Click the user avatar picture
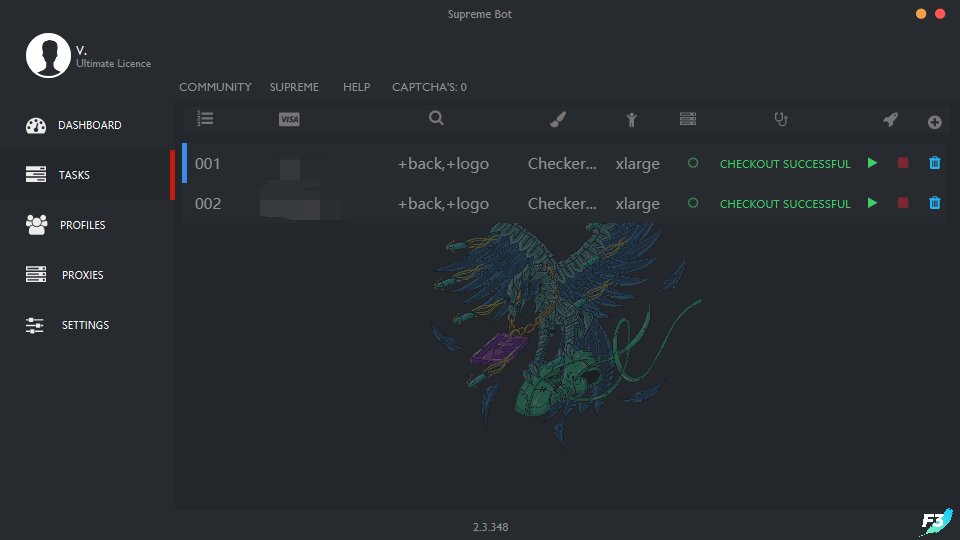960x540 pixels. click(x=48, y=55)
